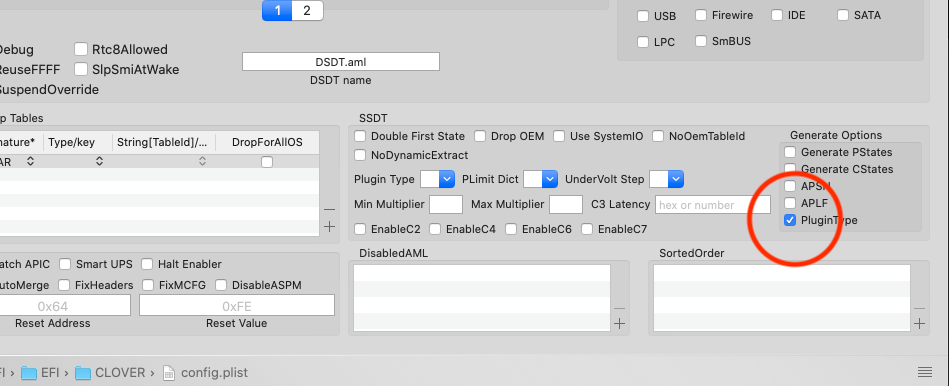Enable the USB checkbox

pos(643,16)
